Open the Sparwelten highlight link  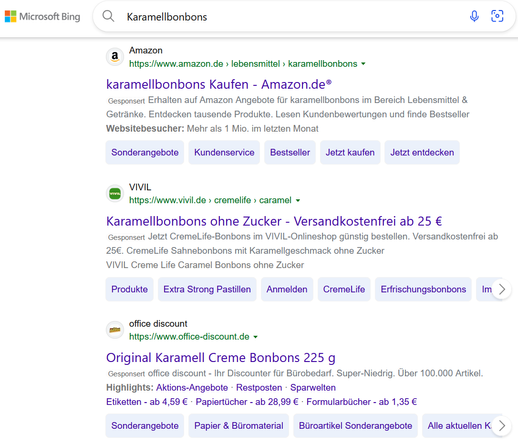pos(313,388)
